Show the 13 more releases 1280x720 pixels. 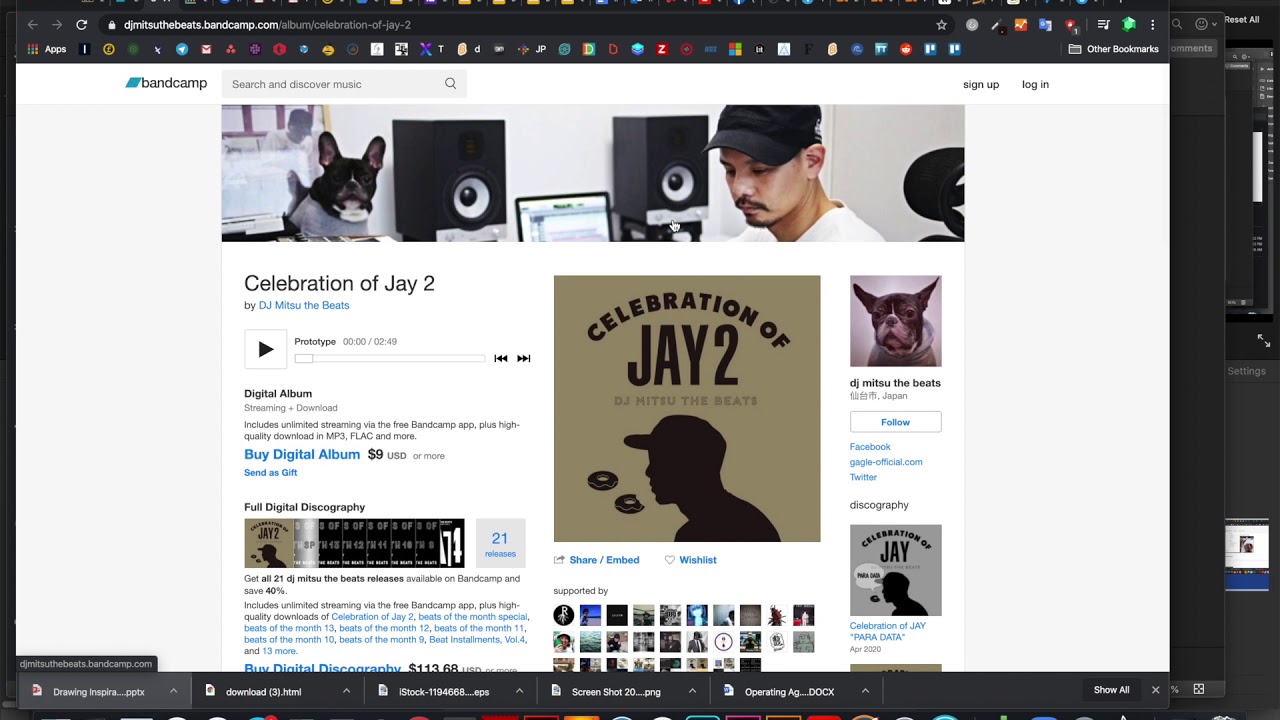[x=279, y=651]
